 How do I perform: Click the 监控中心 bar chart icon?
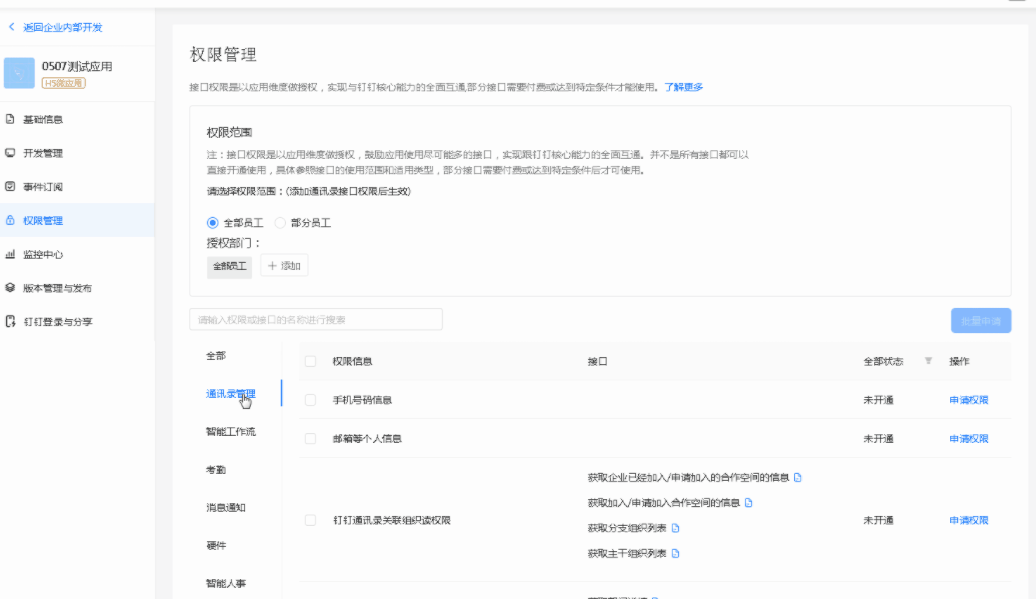pyautogui.click(x=10, y=255)
